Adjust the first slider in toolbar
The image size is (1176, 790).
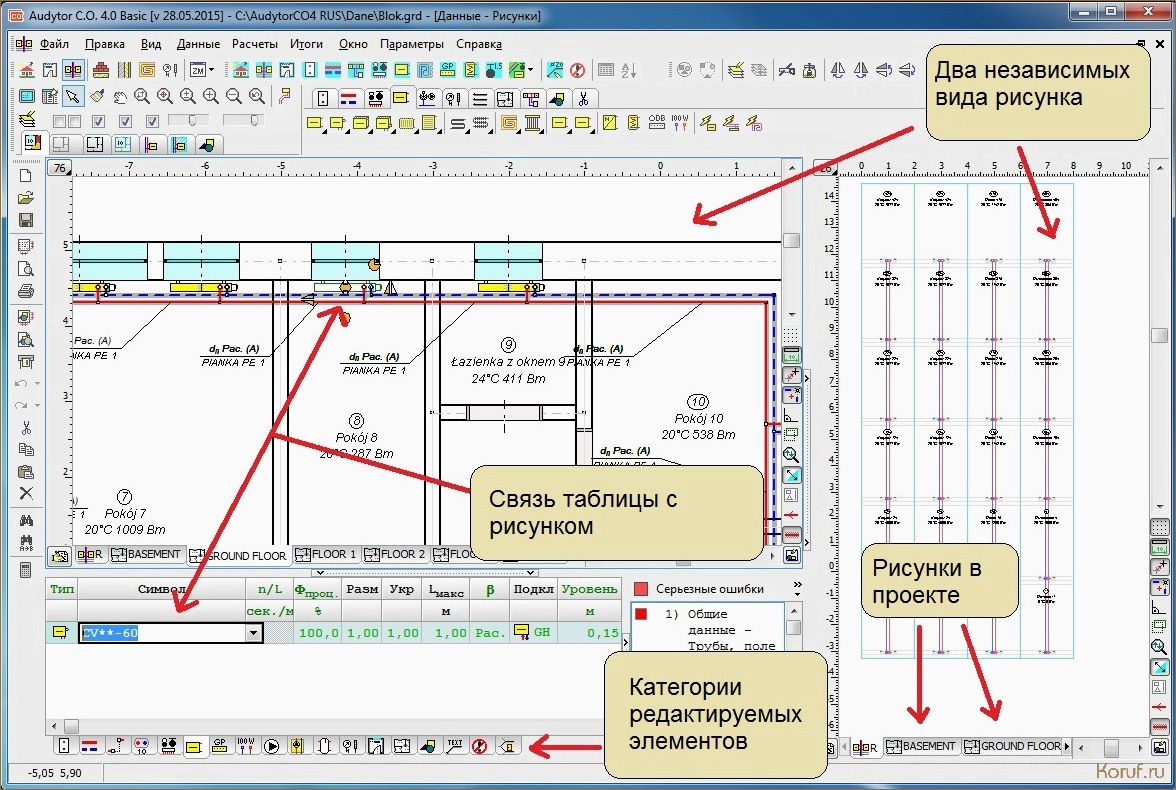pyautogui.click(x=193, y=121)
